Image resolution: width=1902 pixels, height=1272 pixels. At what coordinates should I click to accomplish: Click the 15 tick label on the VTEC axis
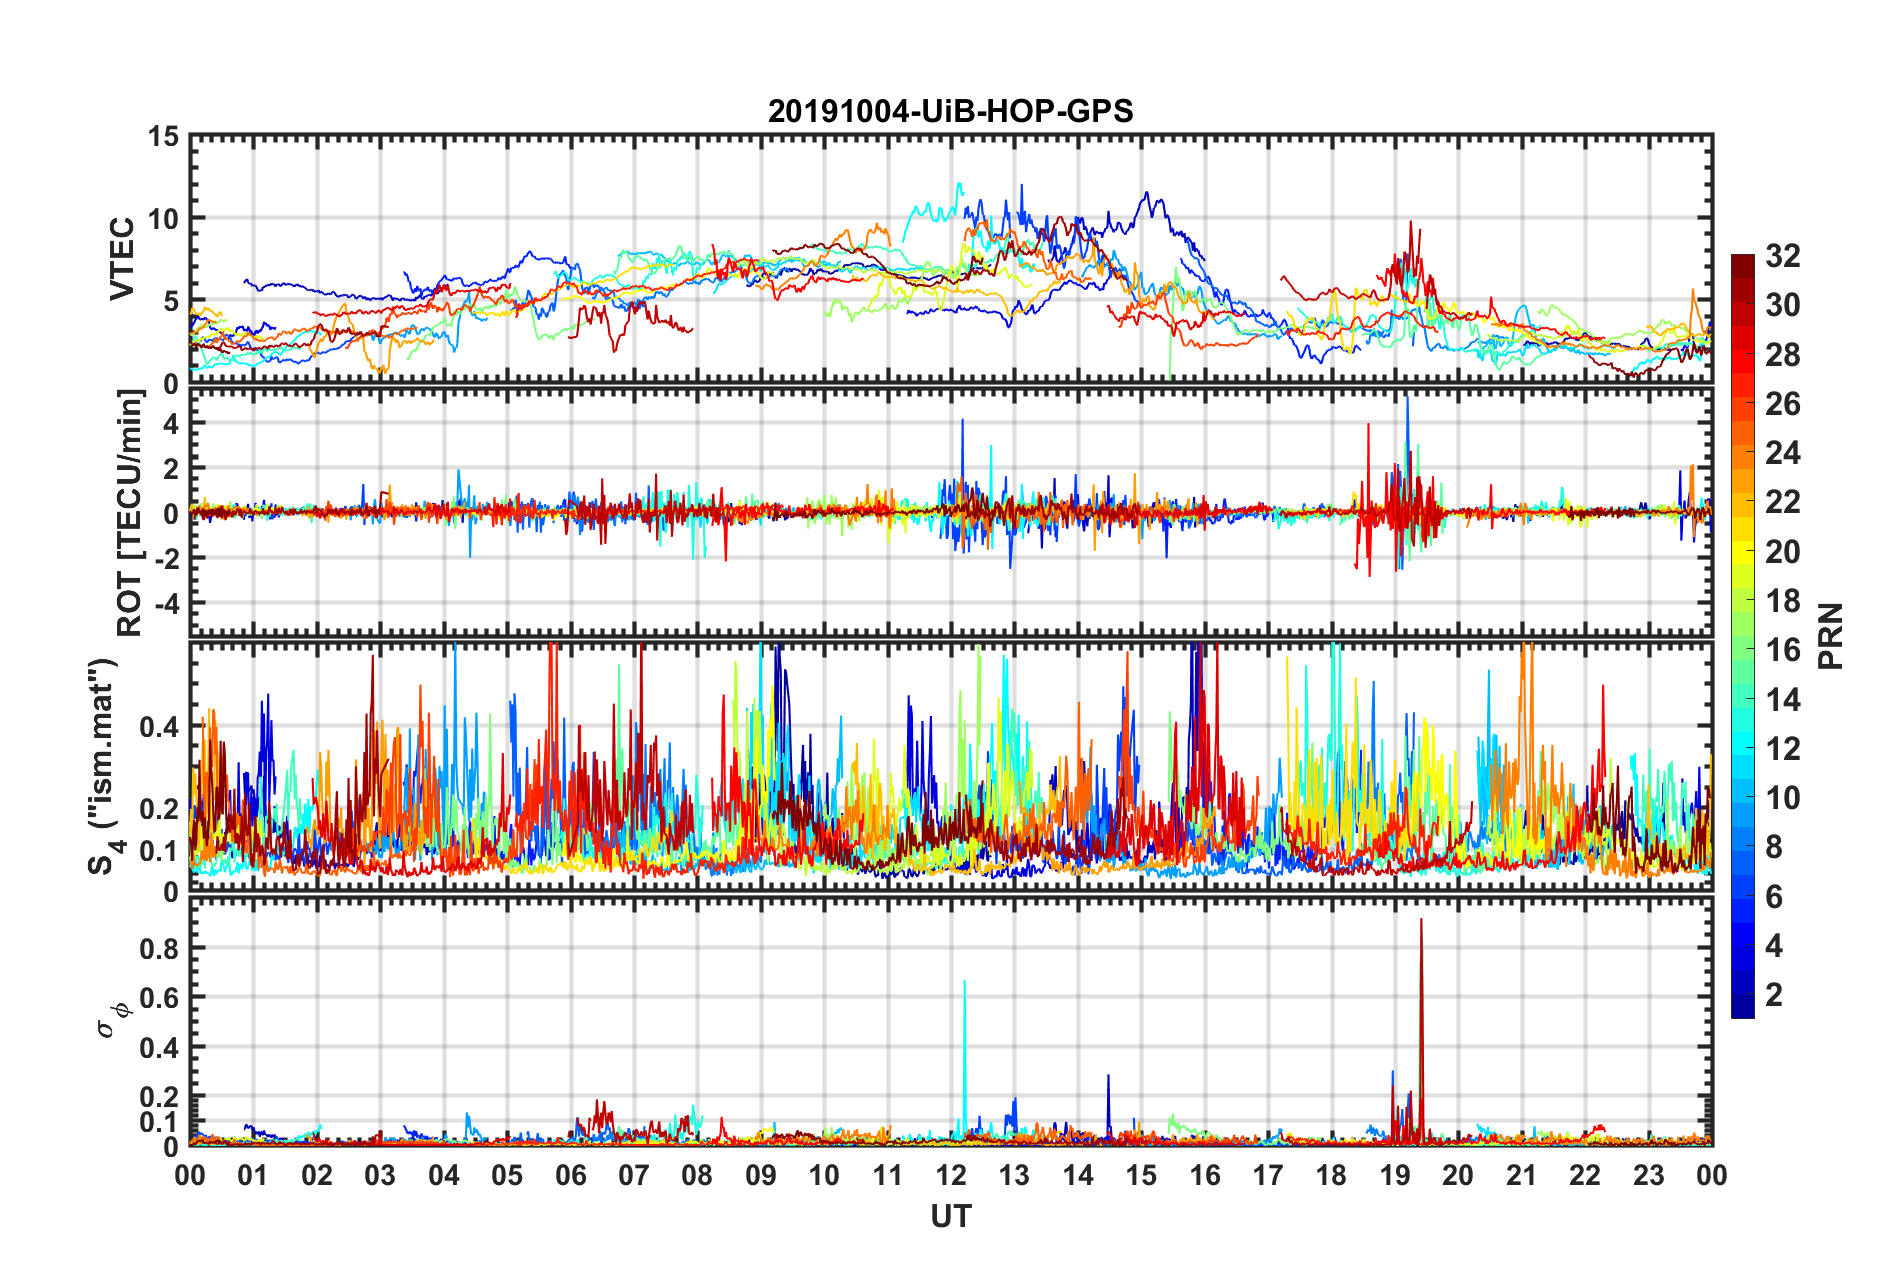pyautogui.click(x=163, y=136)
